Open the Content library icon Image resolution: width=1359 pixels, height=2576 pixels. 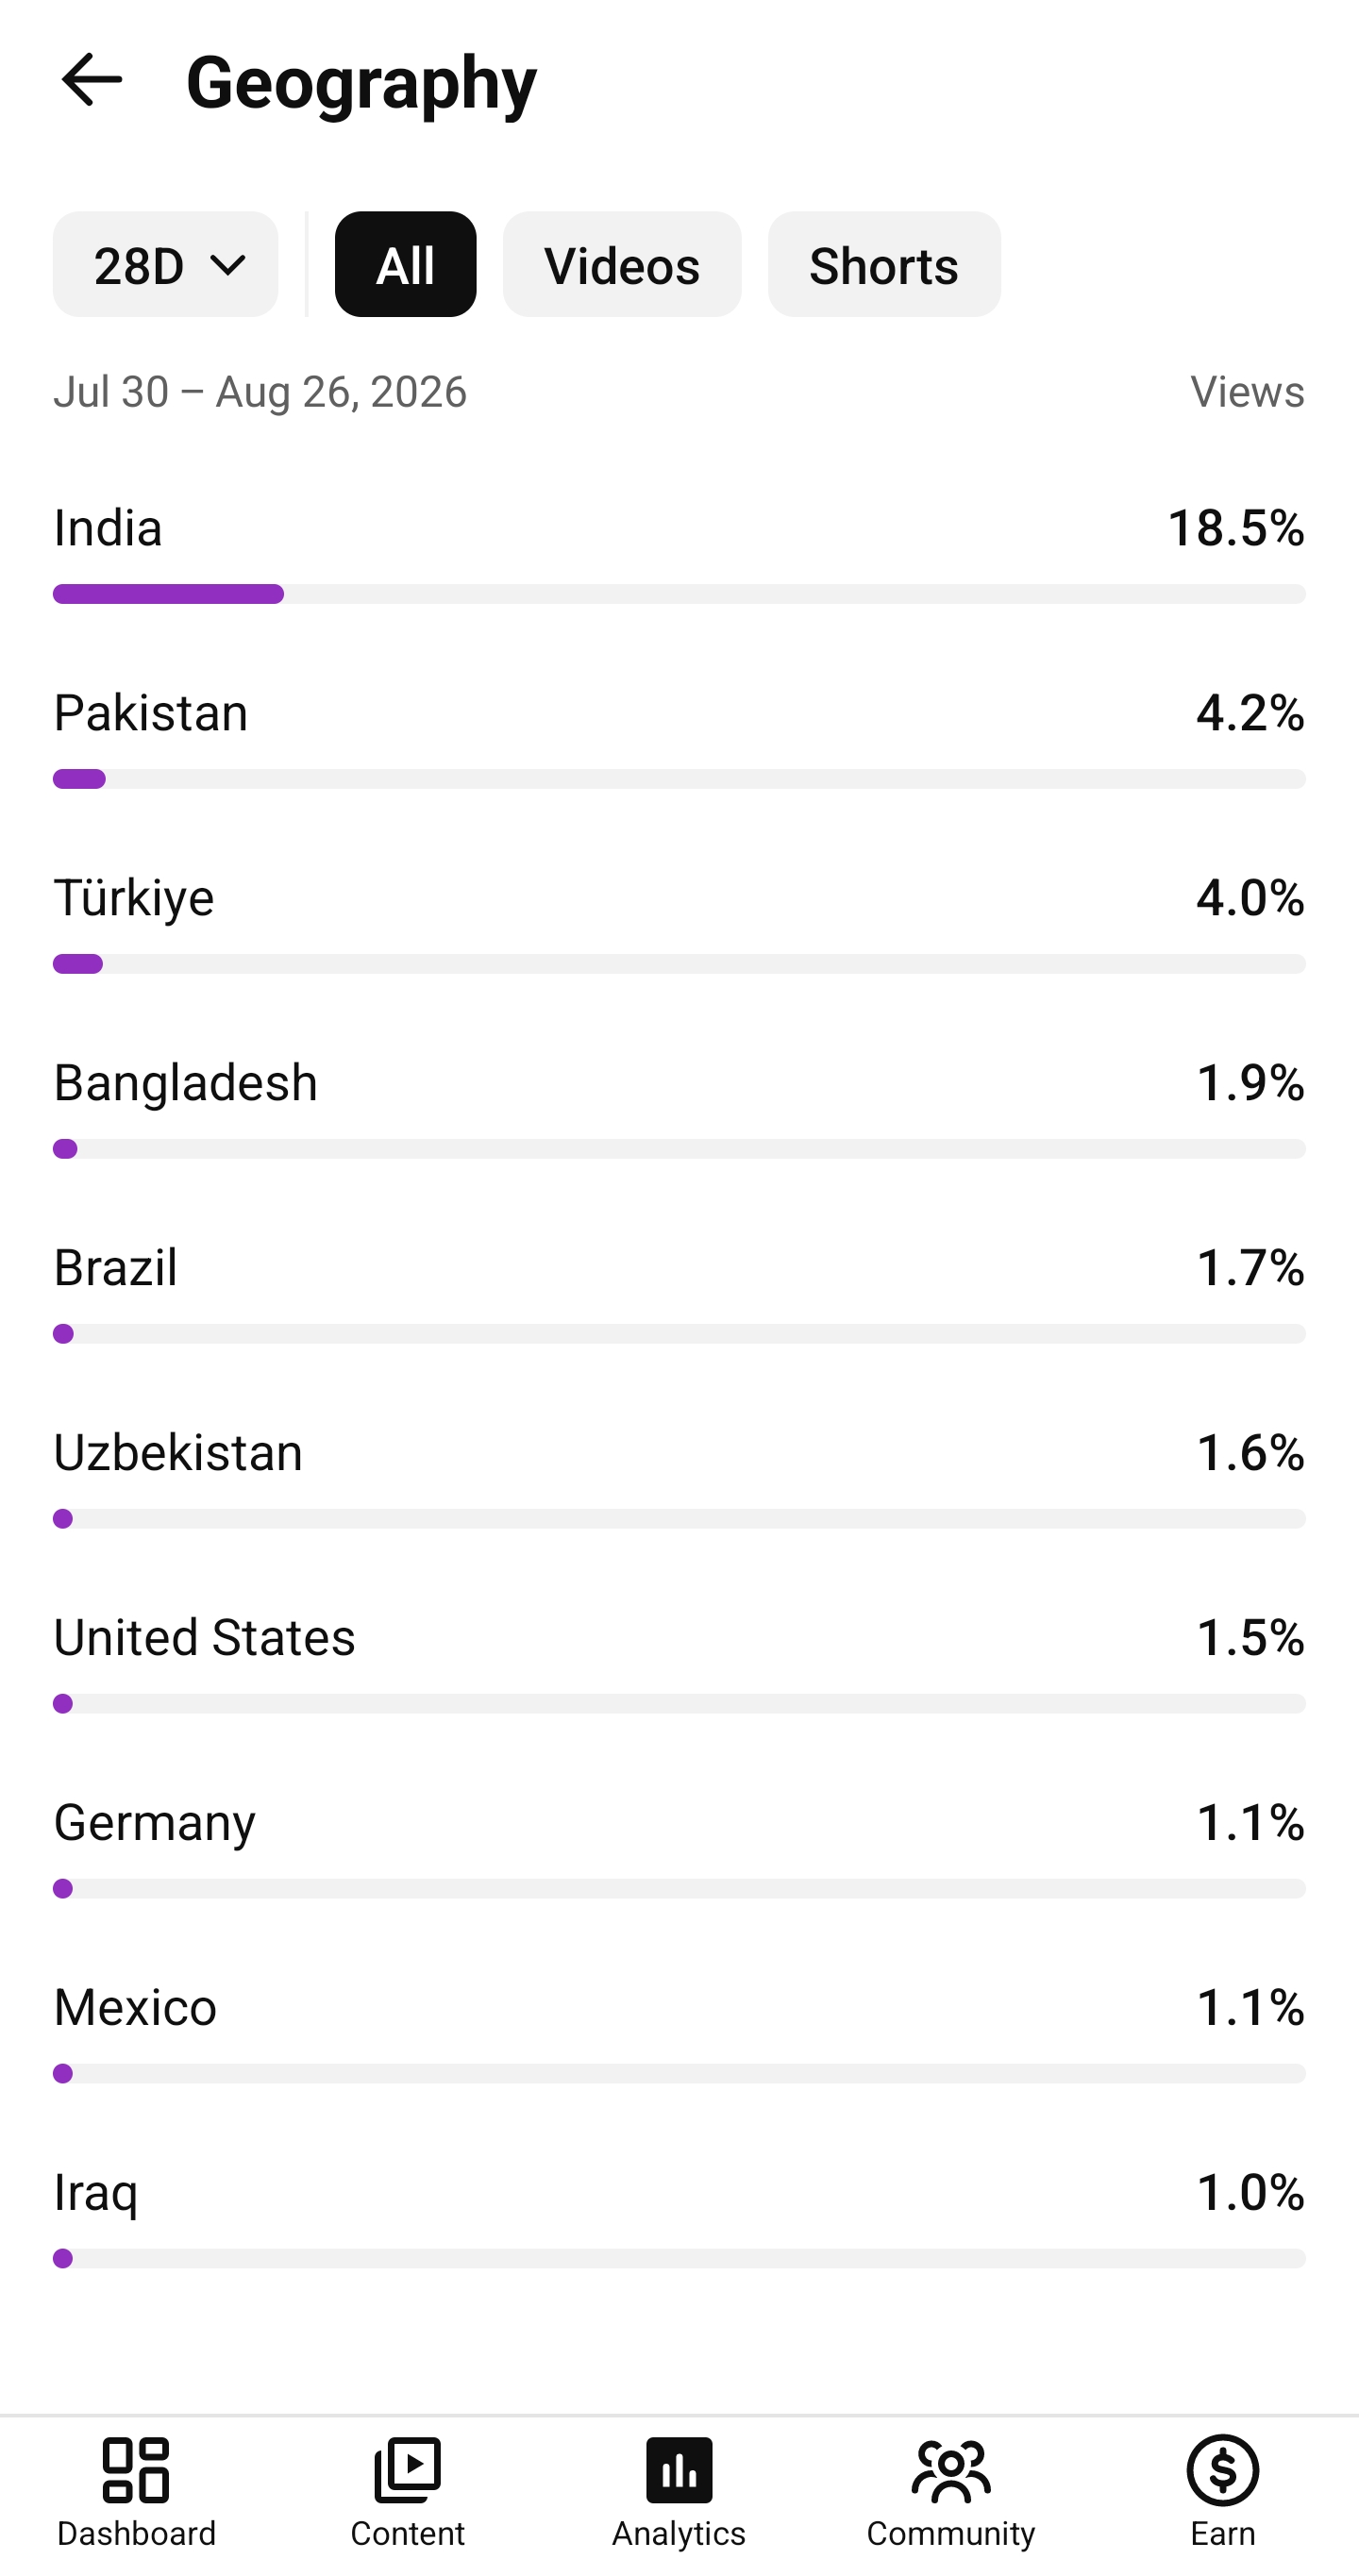pyautogui.click(x=407, y=2470)
